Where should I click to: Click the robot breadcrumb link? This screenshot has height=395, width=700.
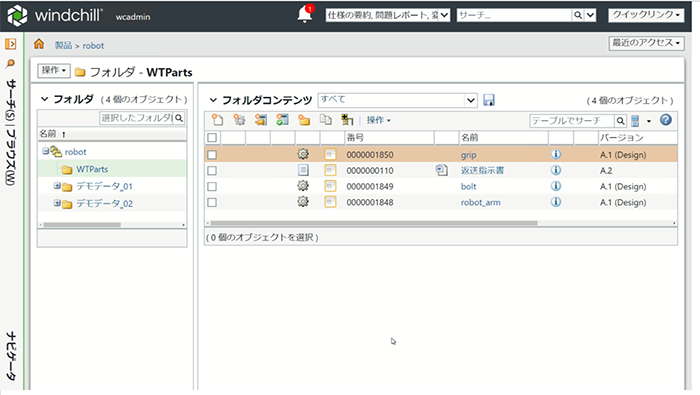tap(93, 46)
